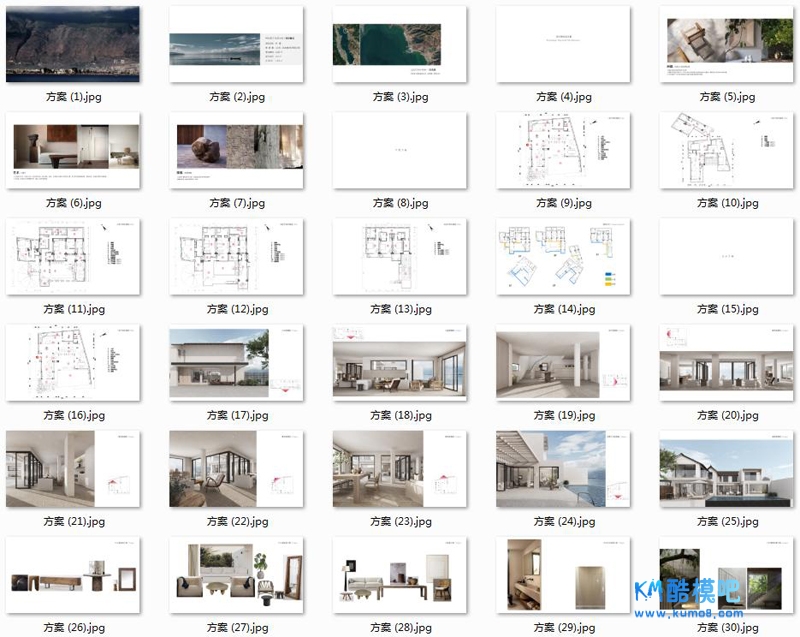
Task: Select the interior rendering 方案 (21).jpg
Action: coord(73,470)
